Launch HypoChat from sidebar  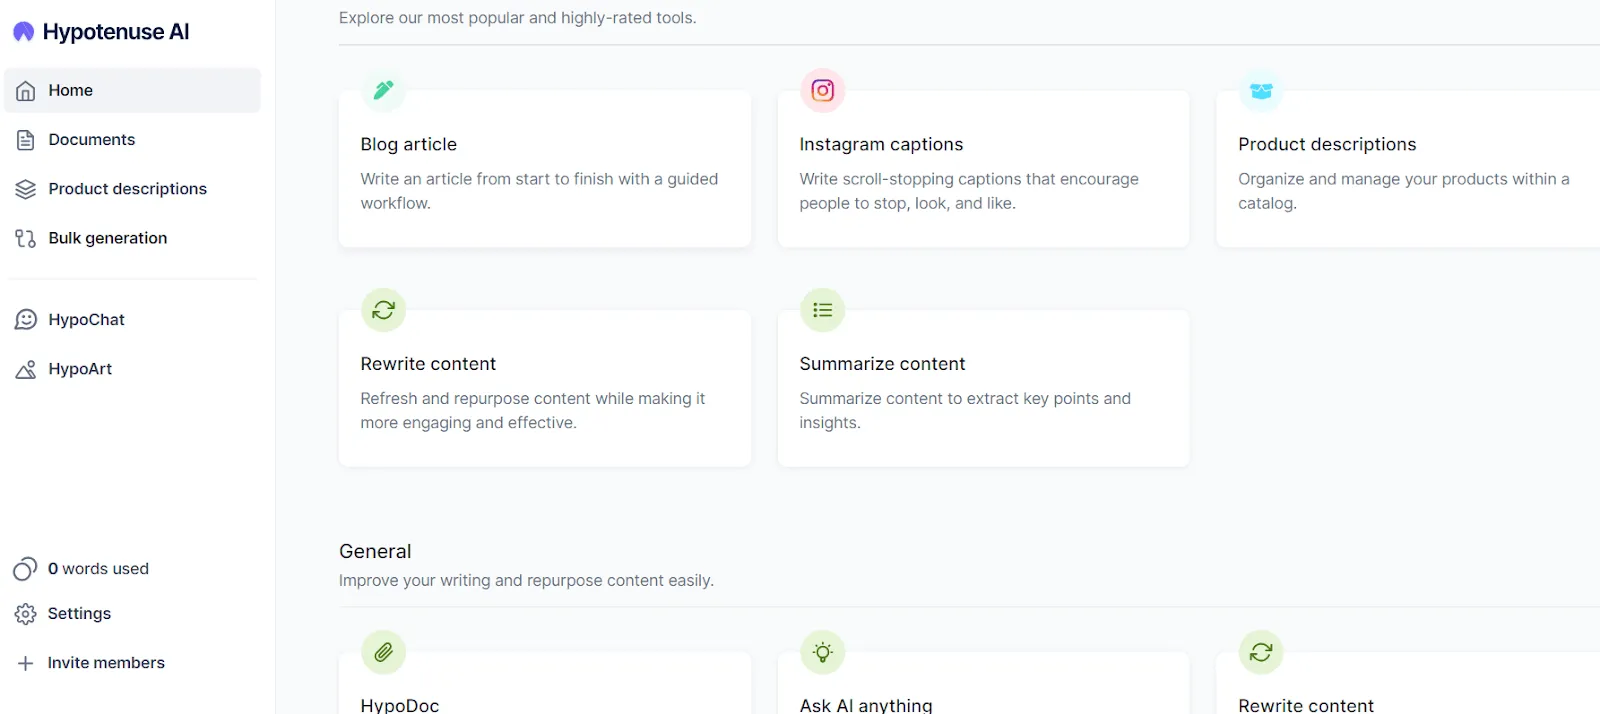(132, 320)
